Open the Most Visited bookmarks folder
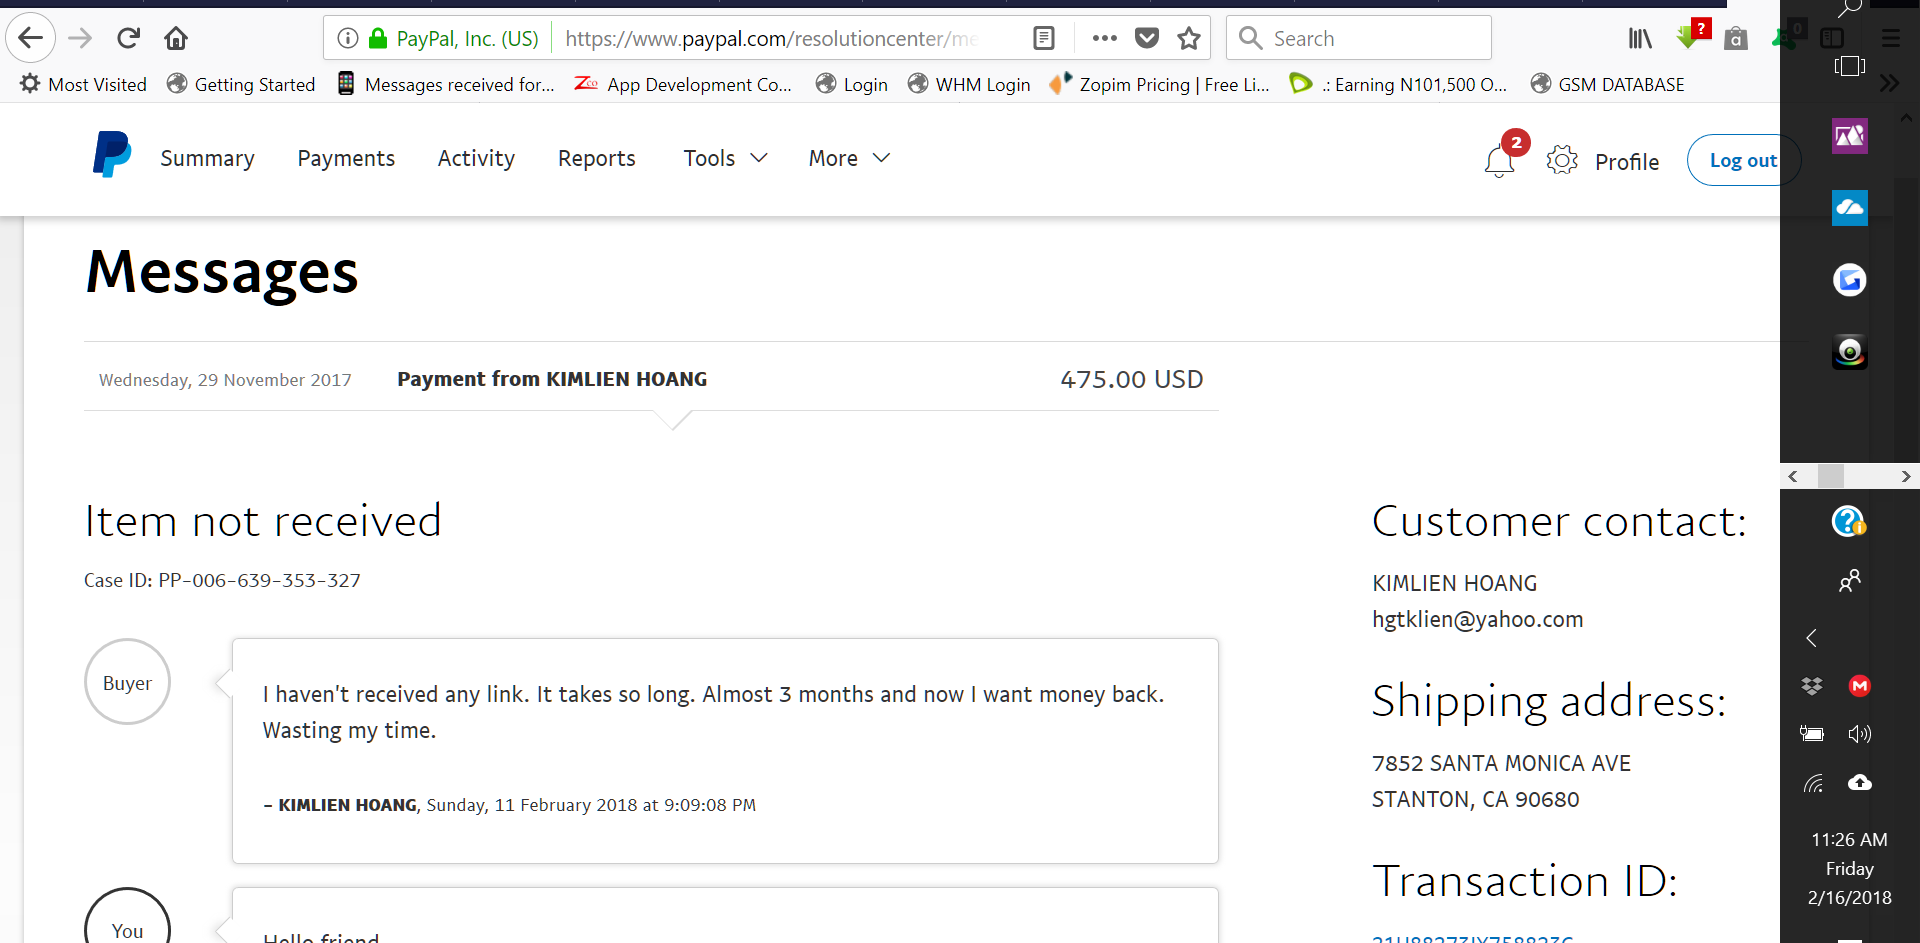This screenshot has height=943, width=1920. point(84,84)
